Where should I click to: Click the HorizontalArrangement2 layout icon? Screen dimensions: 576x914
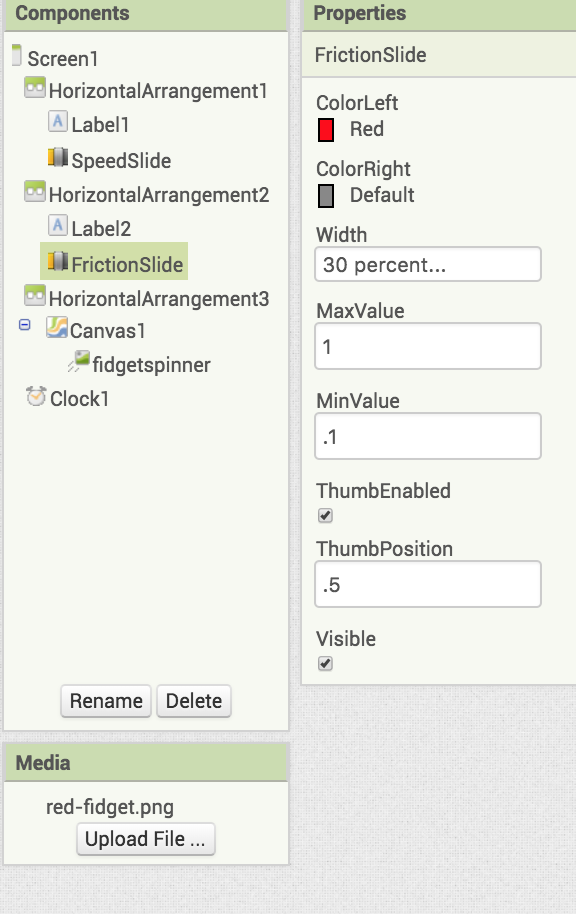[35, 192]
